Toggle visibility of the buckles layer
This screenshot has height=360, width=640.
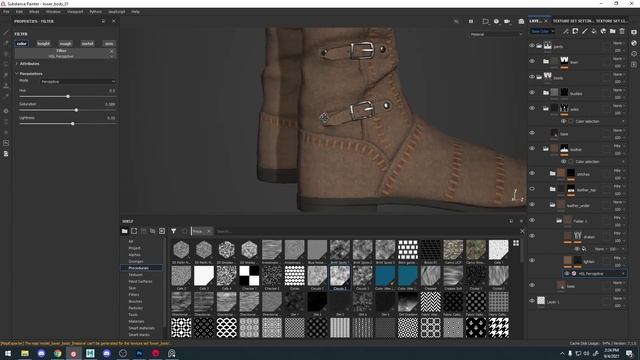pos(532,93)
